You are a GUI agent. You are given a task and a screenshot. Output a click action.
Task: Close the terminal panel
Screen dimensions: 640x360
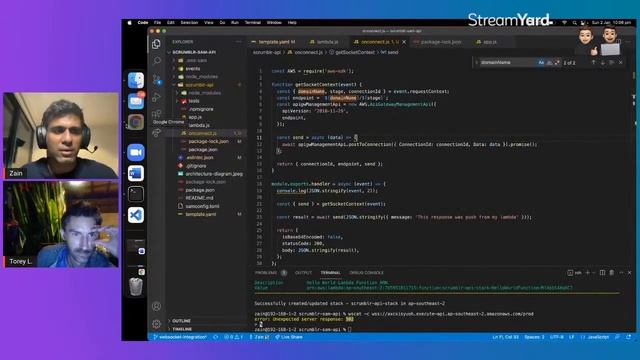(629, 273)
